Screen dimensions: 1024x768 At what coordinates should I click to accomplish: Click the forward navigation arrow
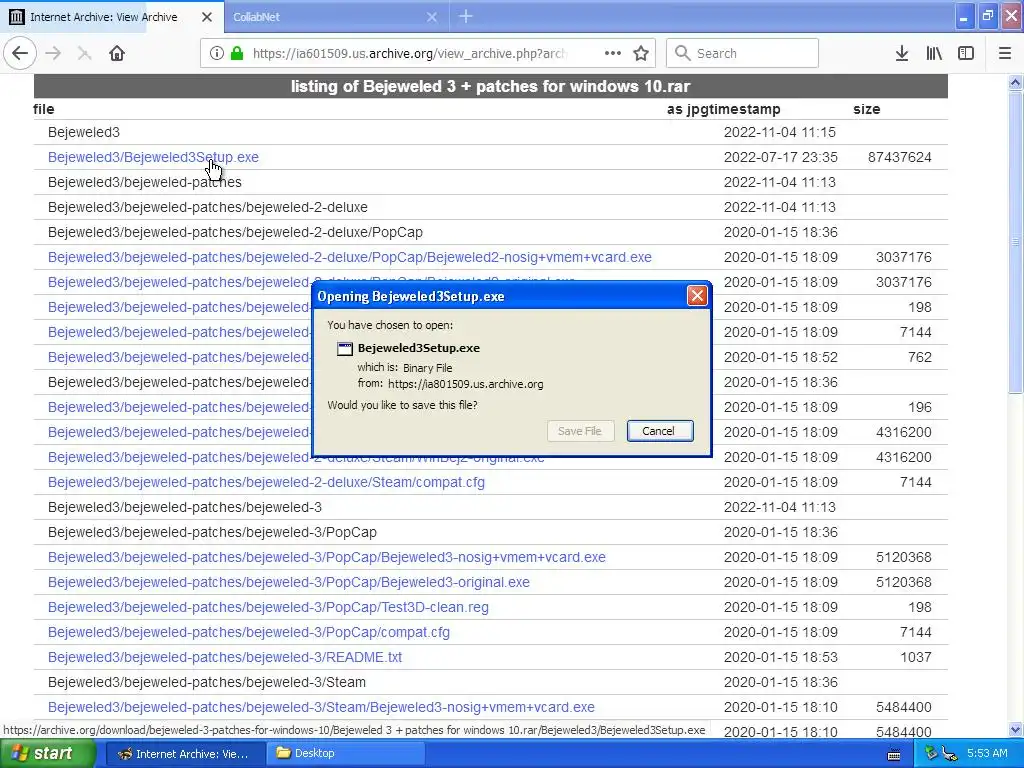(x=53, y=53)
